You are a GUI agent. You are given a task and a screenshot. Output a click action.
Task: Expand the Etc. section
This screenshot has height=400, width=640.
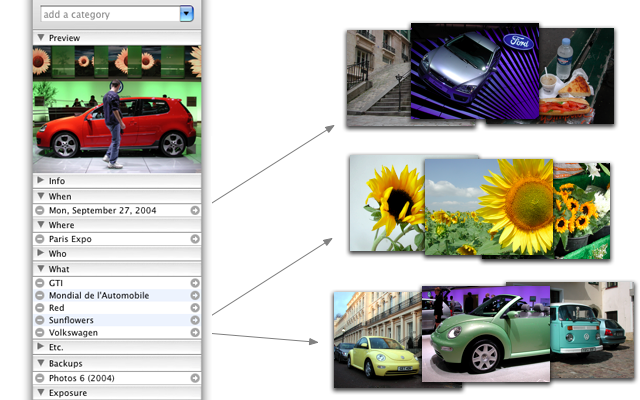click(x=41, y=347)
